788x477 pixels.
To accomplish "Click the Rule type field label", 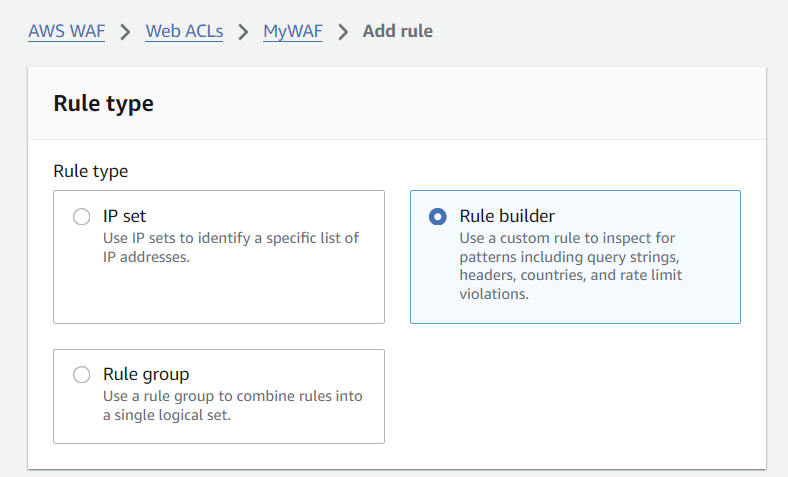I will 91,171.
